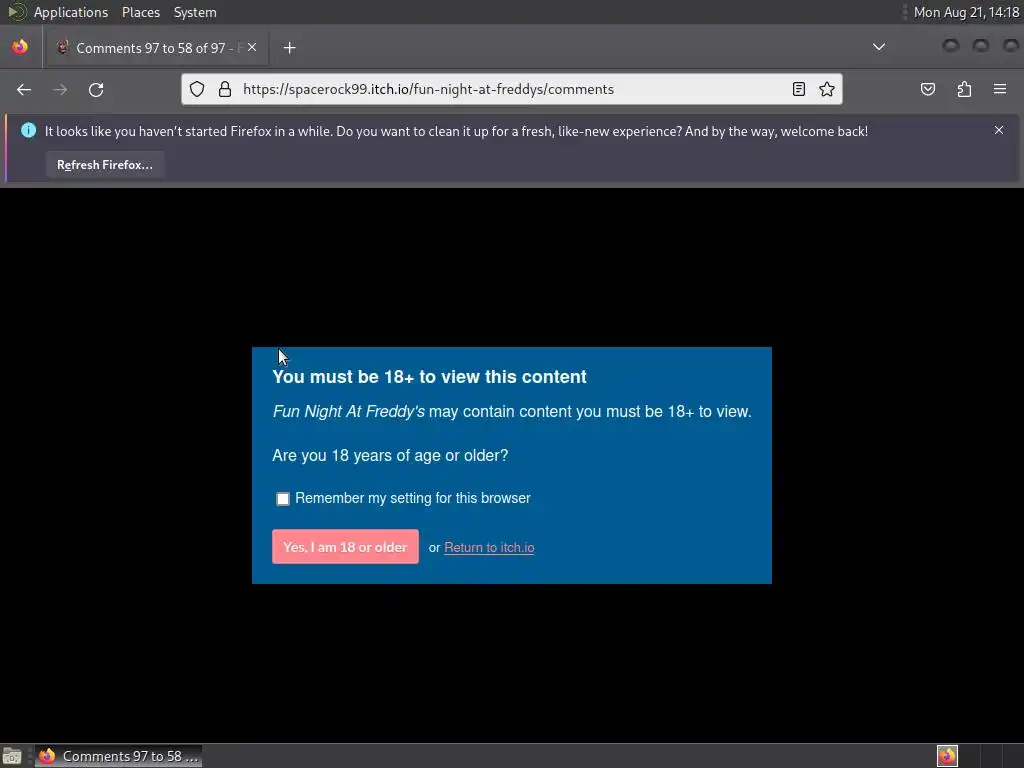Click the text Are you 18 years of age or older?
1024x768 pixels.
[390, 455]
